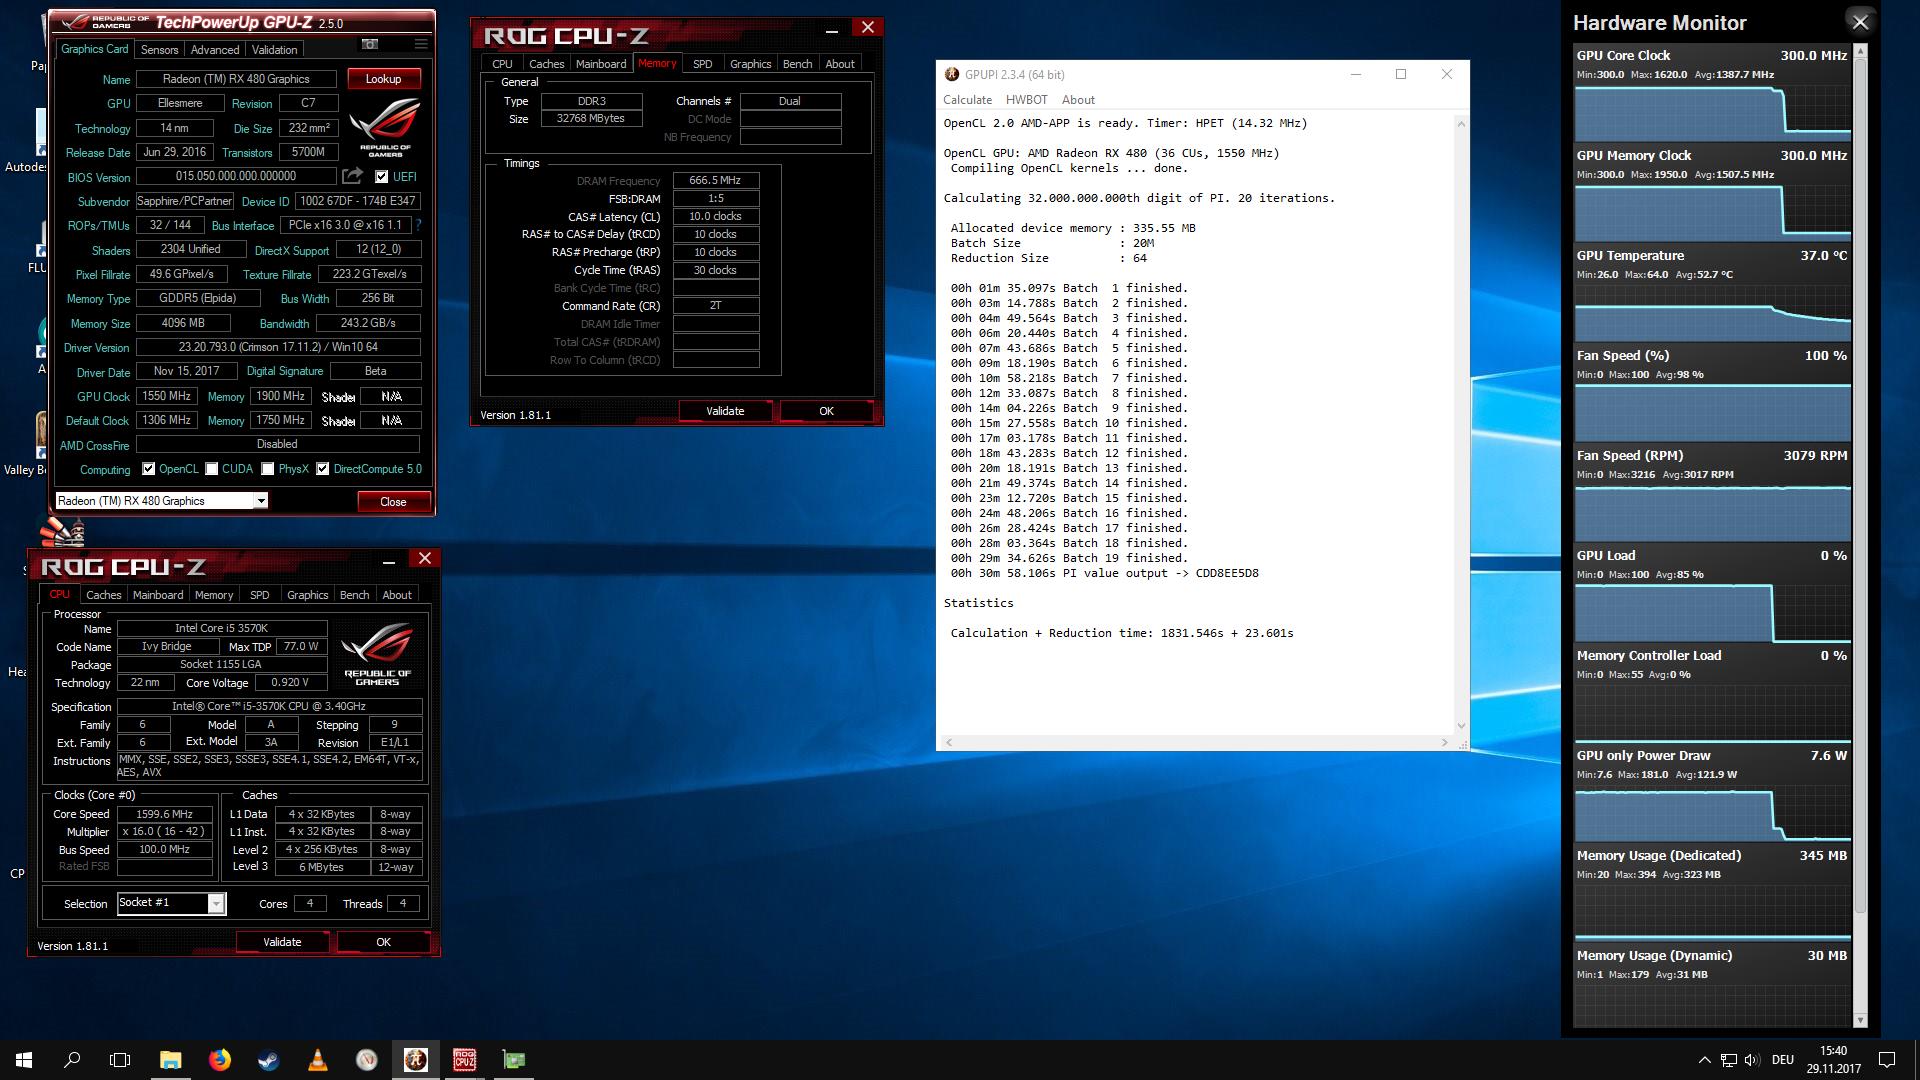Screen dimensions: 1920x1080
Task: Open Steam from the taskbar
Action: [268, 1060]
